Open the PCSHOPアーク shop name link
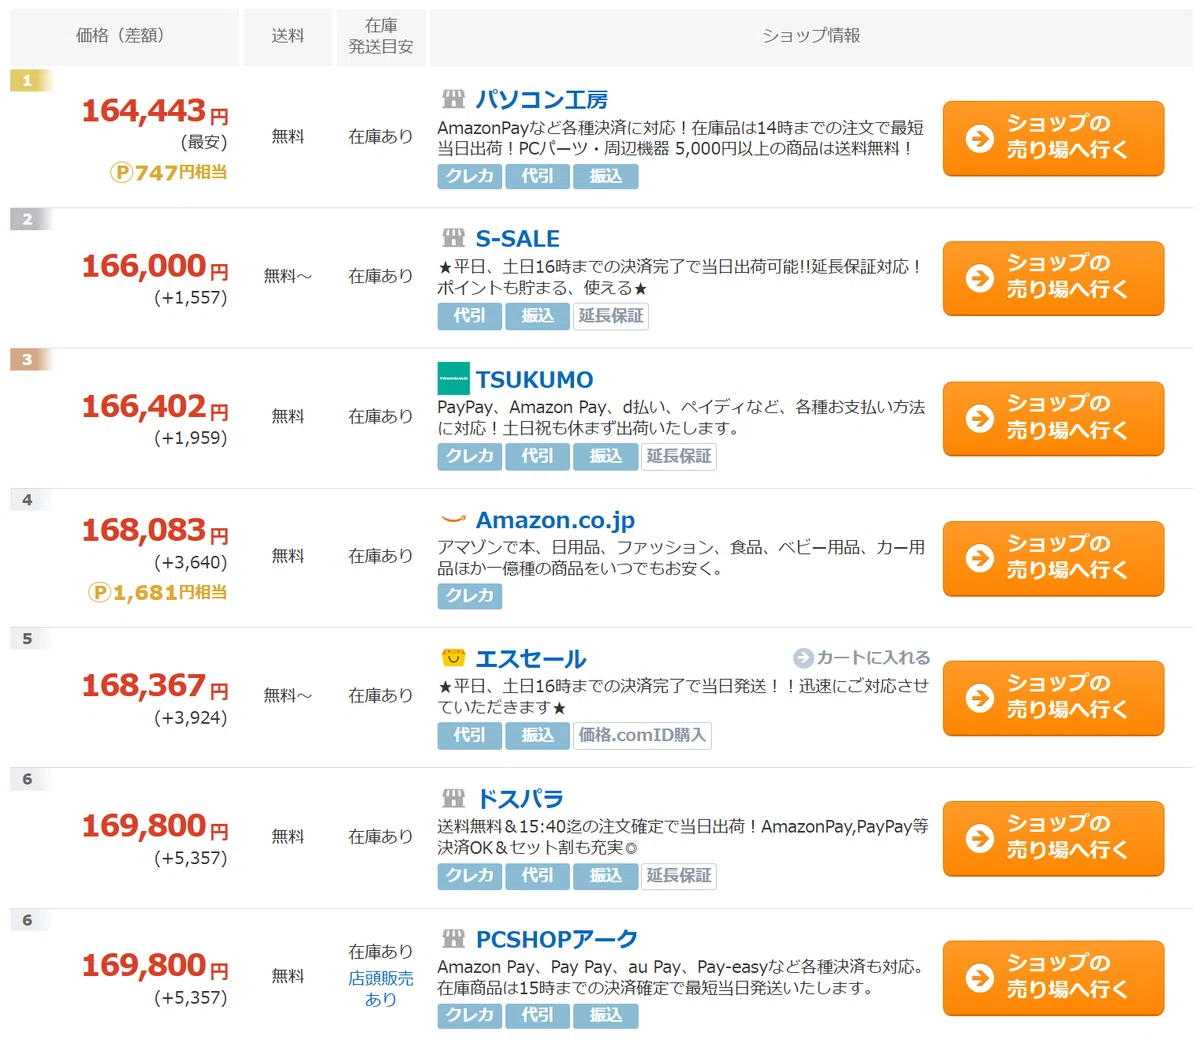The width and height of the screenshot is (1200, 1047). point(557,939)
